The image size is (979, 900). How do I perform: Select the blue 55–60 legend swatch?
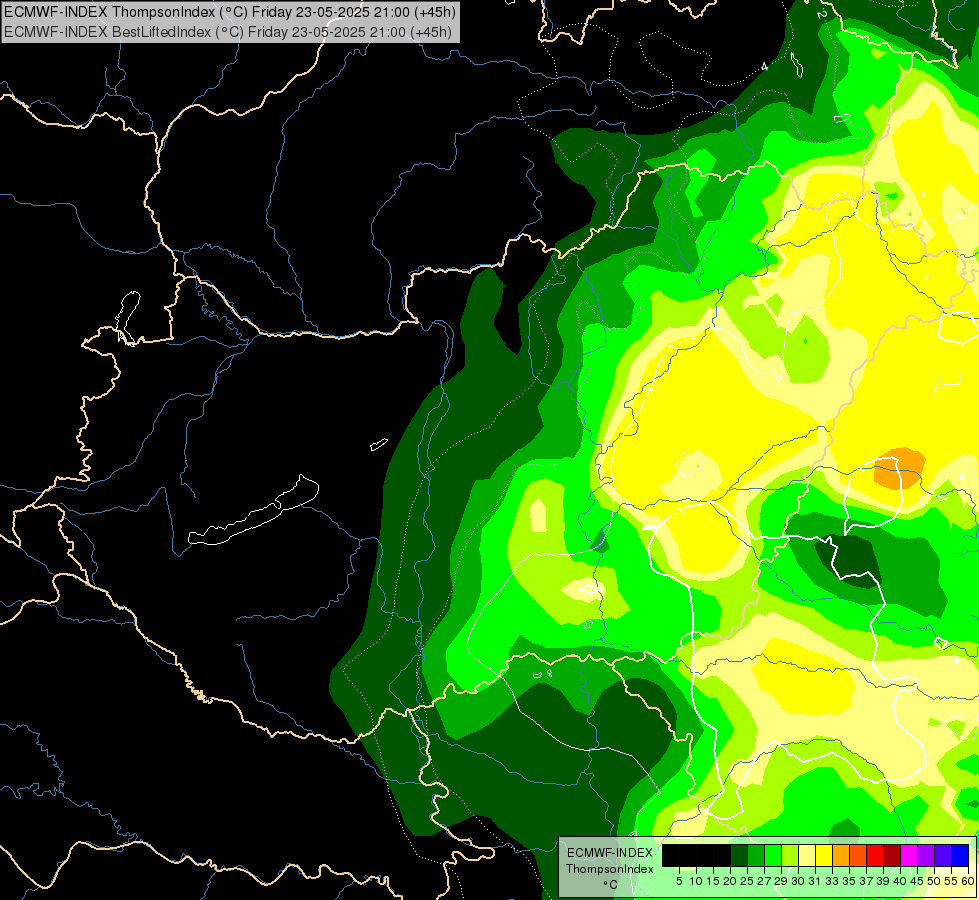[x=960, y=855]
